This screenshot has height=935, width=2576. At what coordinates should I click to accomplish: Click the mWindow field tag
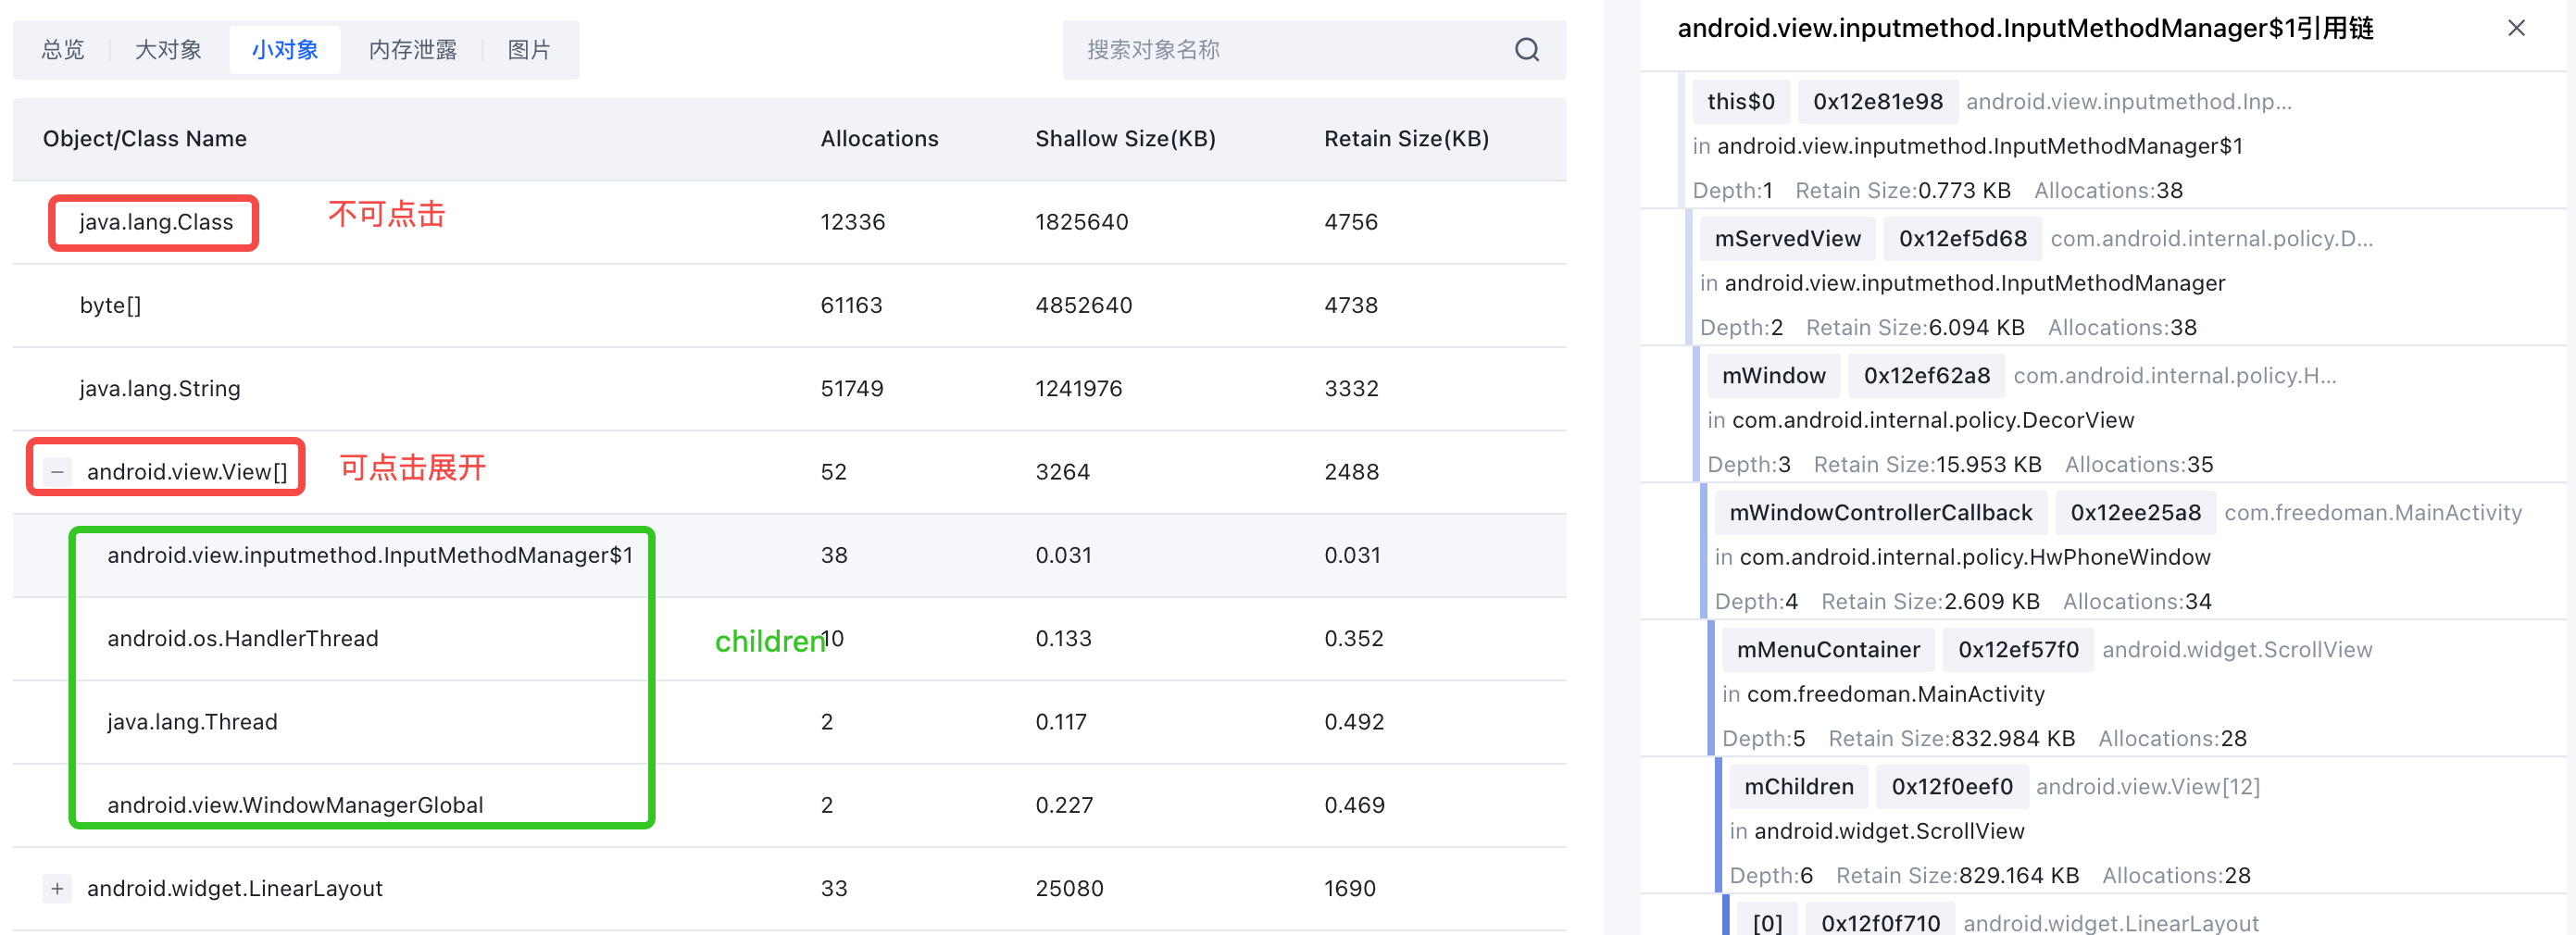pyautogui.click(x=1773, y=376)
